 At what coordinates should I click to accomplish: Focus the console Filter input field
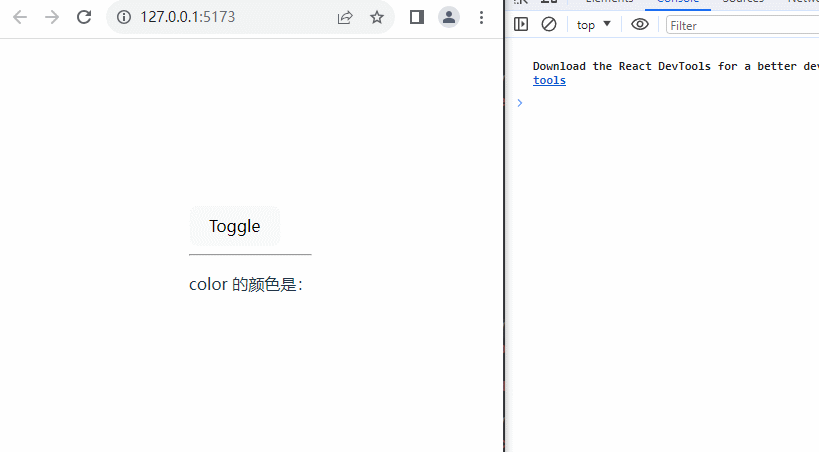pos(740,25)
